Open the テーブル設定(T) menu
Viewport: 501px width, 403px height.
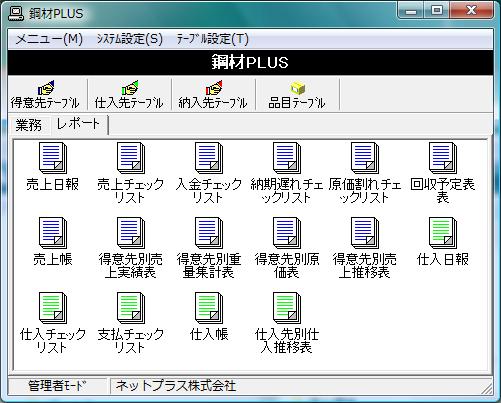pos(212,39)
